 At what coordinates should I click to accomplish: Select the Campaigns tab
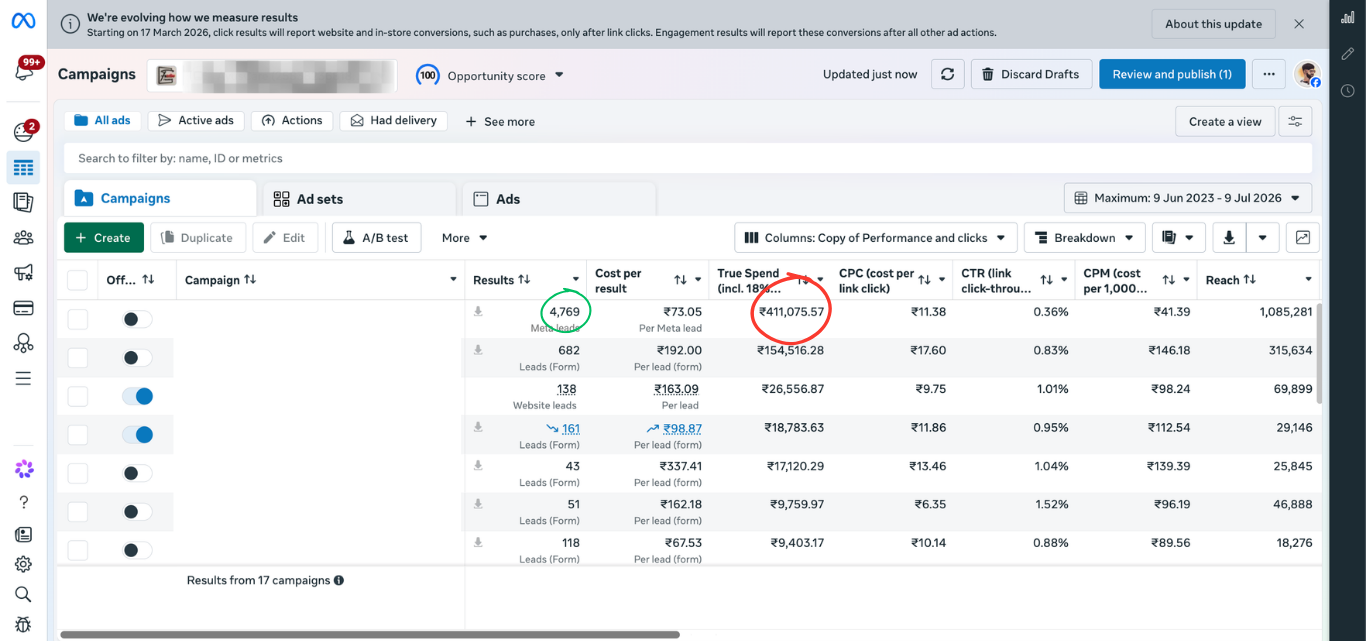(160, 198)
